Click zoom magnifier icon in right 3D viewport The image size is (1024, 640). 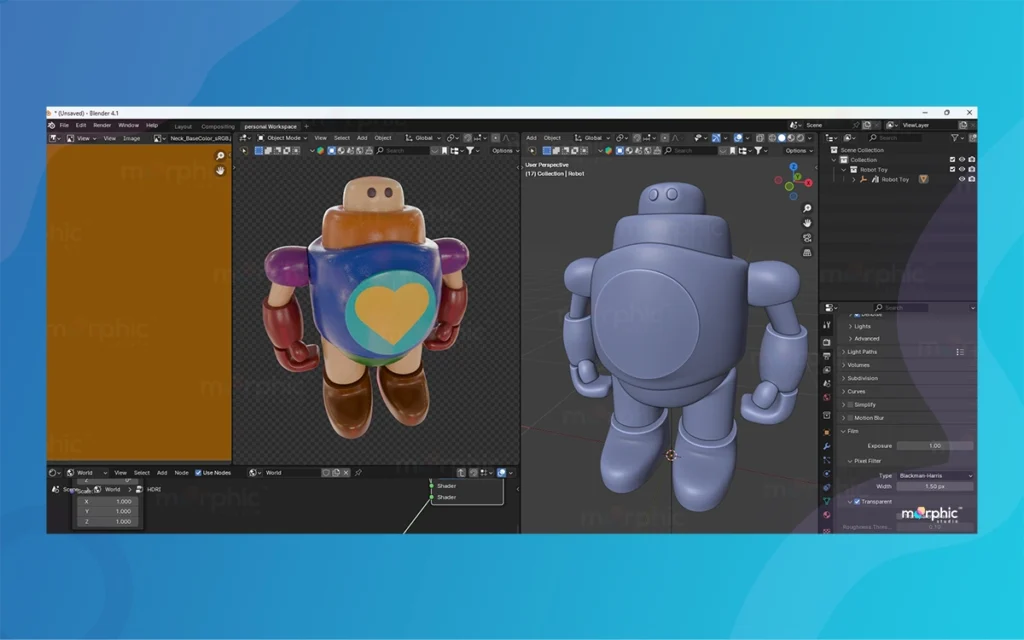(807, 208)
